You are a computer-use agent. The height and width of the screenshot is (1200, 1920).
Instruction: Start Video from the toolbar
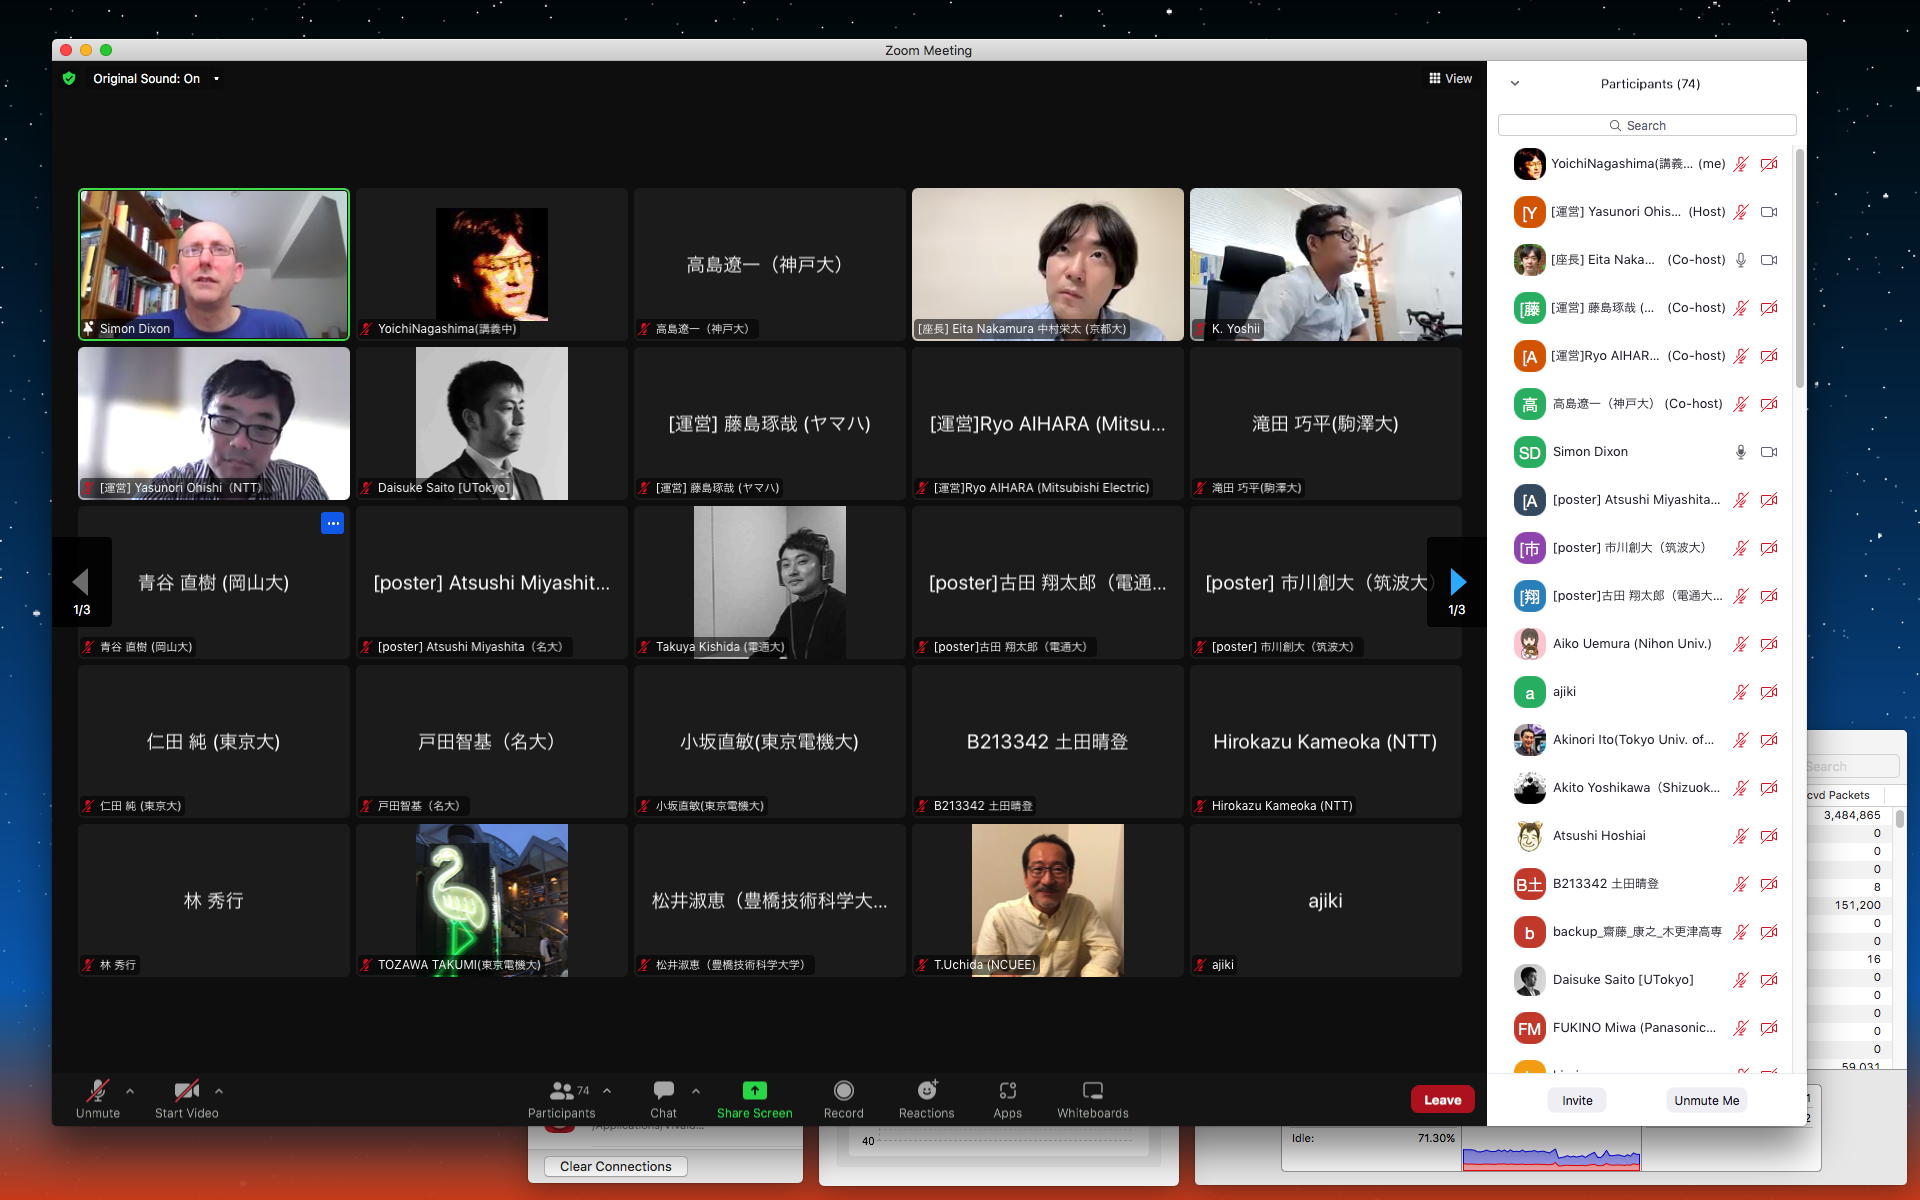[x=186, y=1090]
